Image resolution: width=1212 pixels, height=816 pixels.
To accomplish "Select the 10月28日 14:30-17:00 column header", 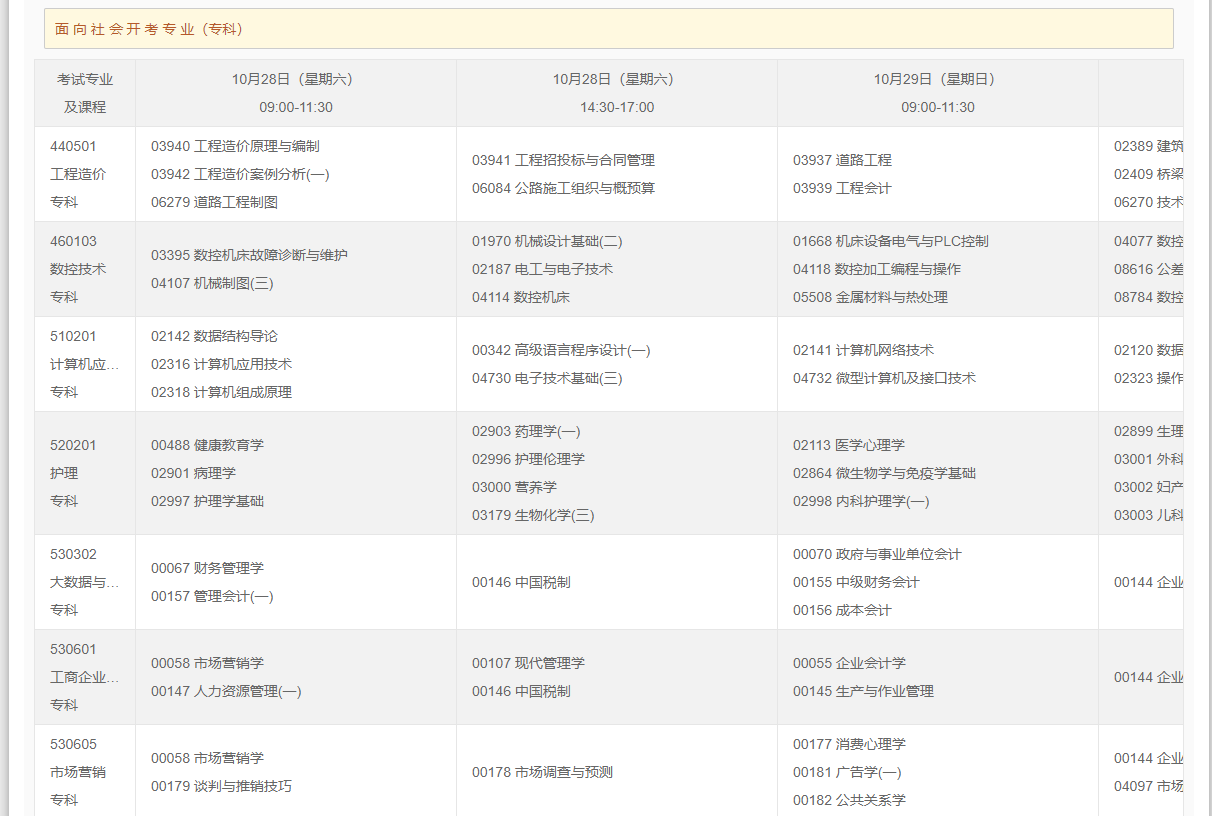I will 617,93.
